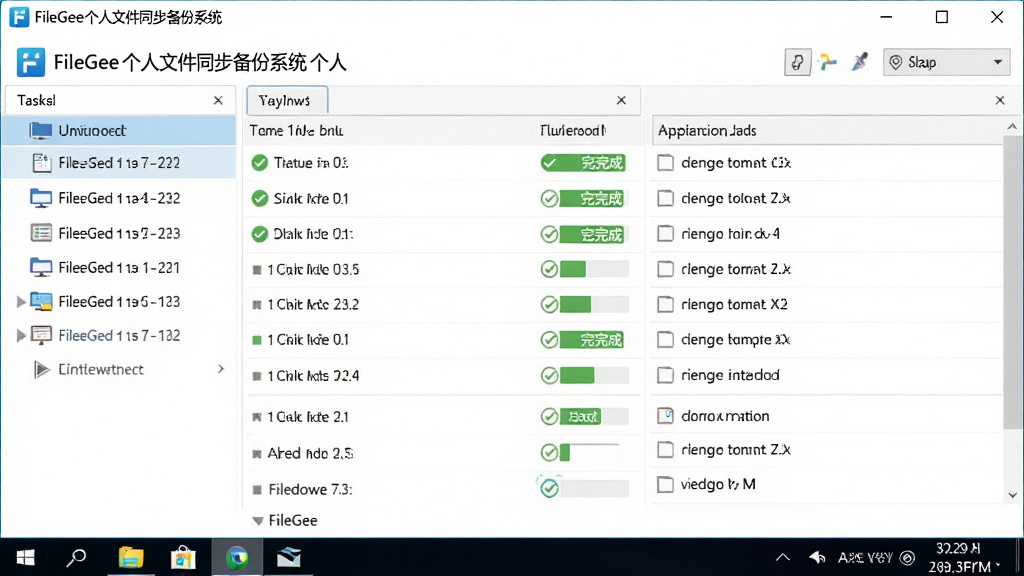Select the Unviuooect folder item
This screenshot has width=1024, height=576.
point(120,131)
